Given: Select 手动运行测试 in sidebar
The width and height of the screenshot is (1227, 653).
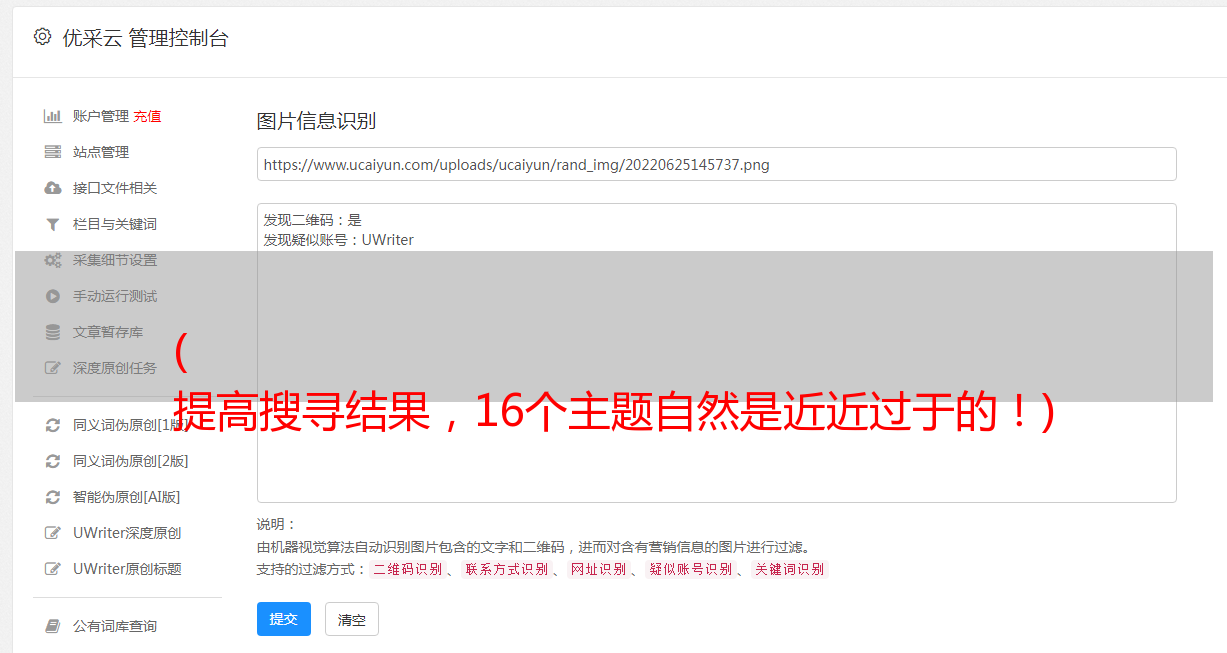Looking at the screenshot, I should click(x=115, y=296).
